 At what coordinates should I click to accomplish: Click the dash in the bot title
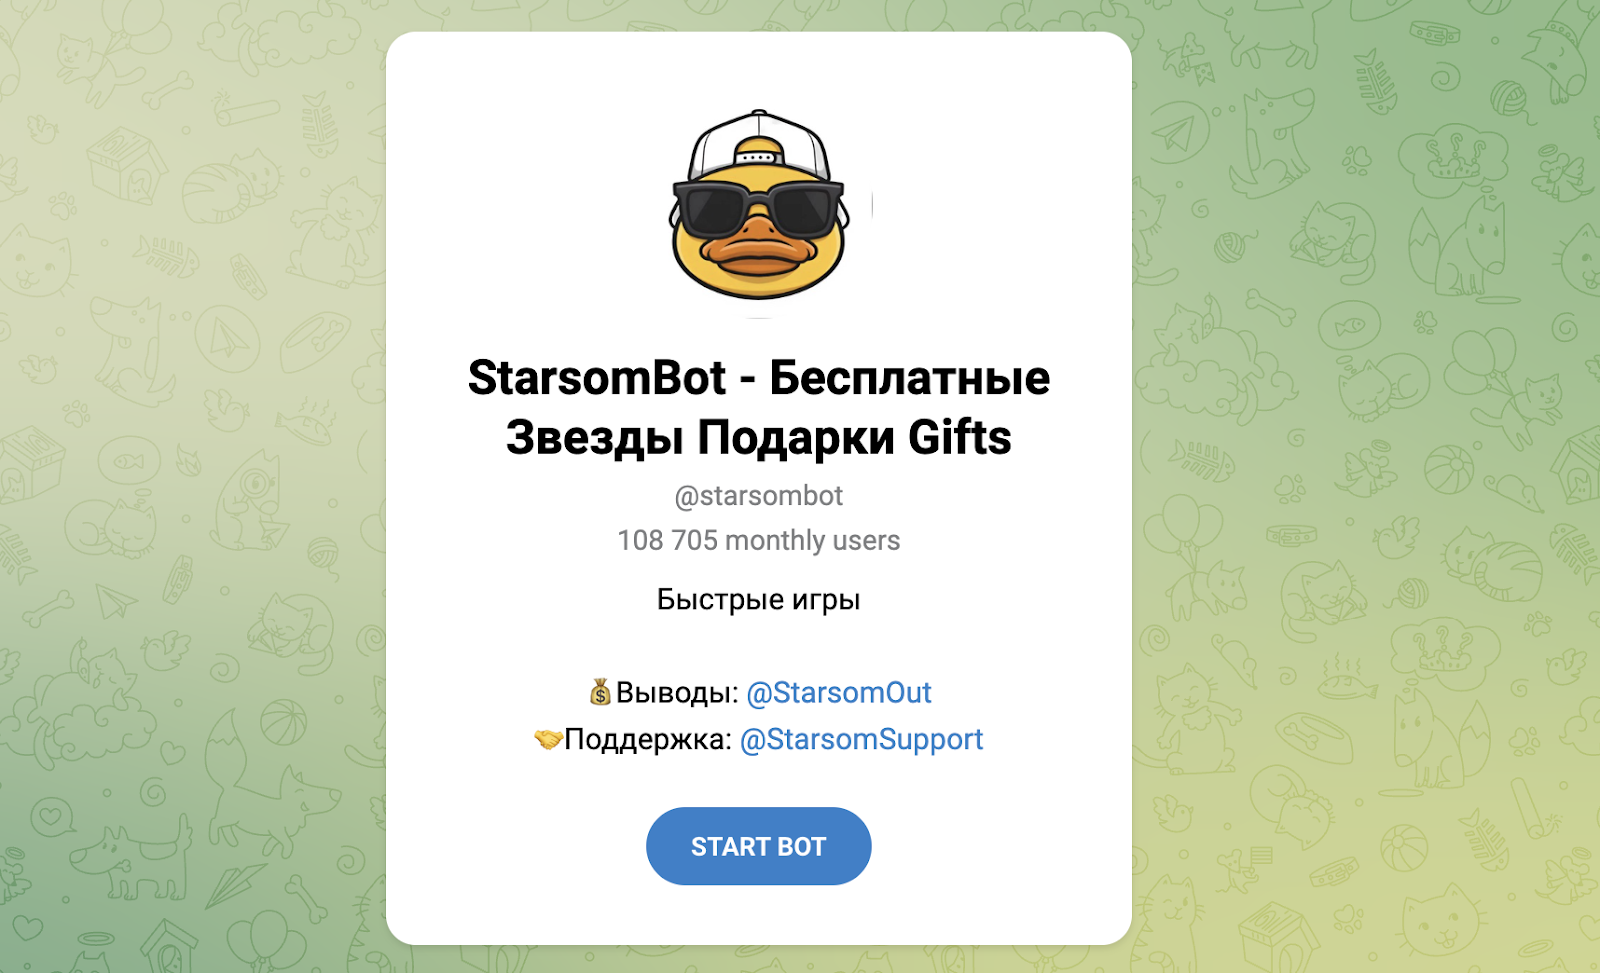click(x=748, y=381)
